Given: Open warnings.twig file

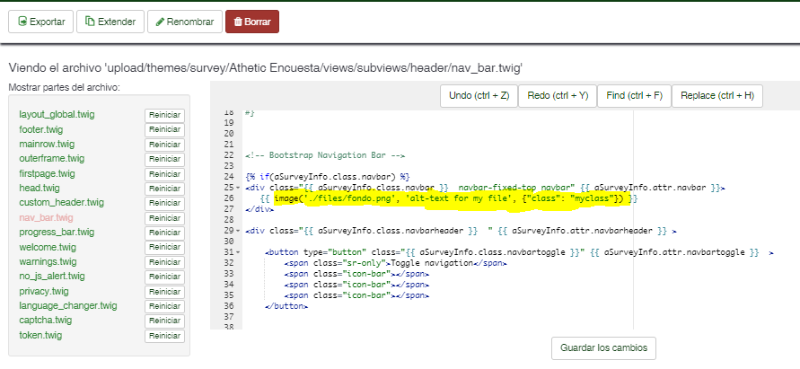Looking at the screenshot, I should 47,262.
